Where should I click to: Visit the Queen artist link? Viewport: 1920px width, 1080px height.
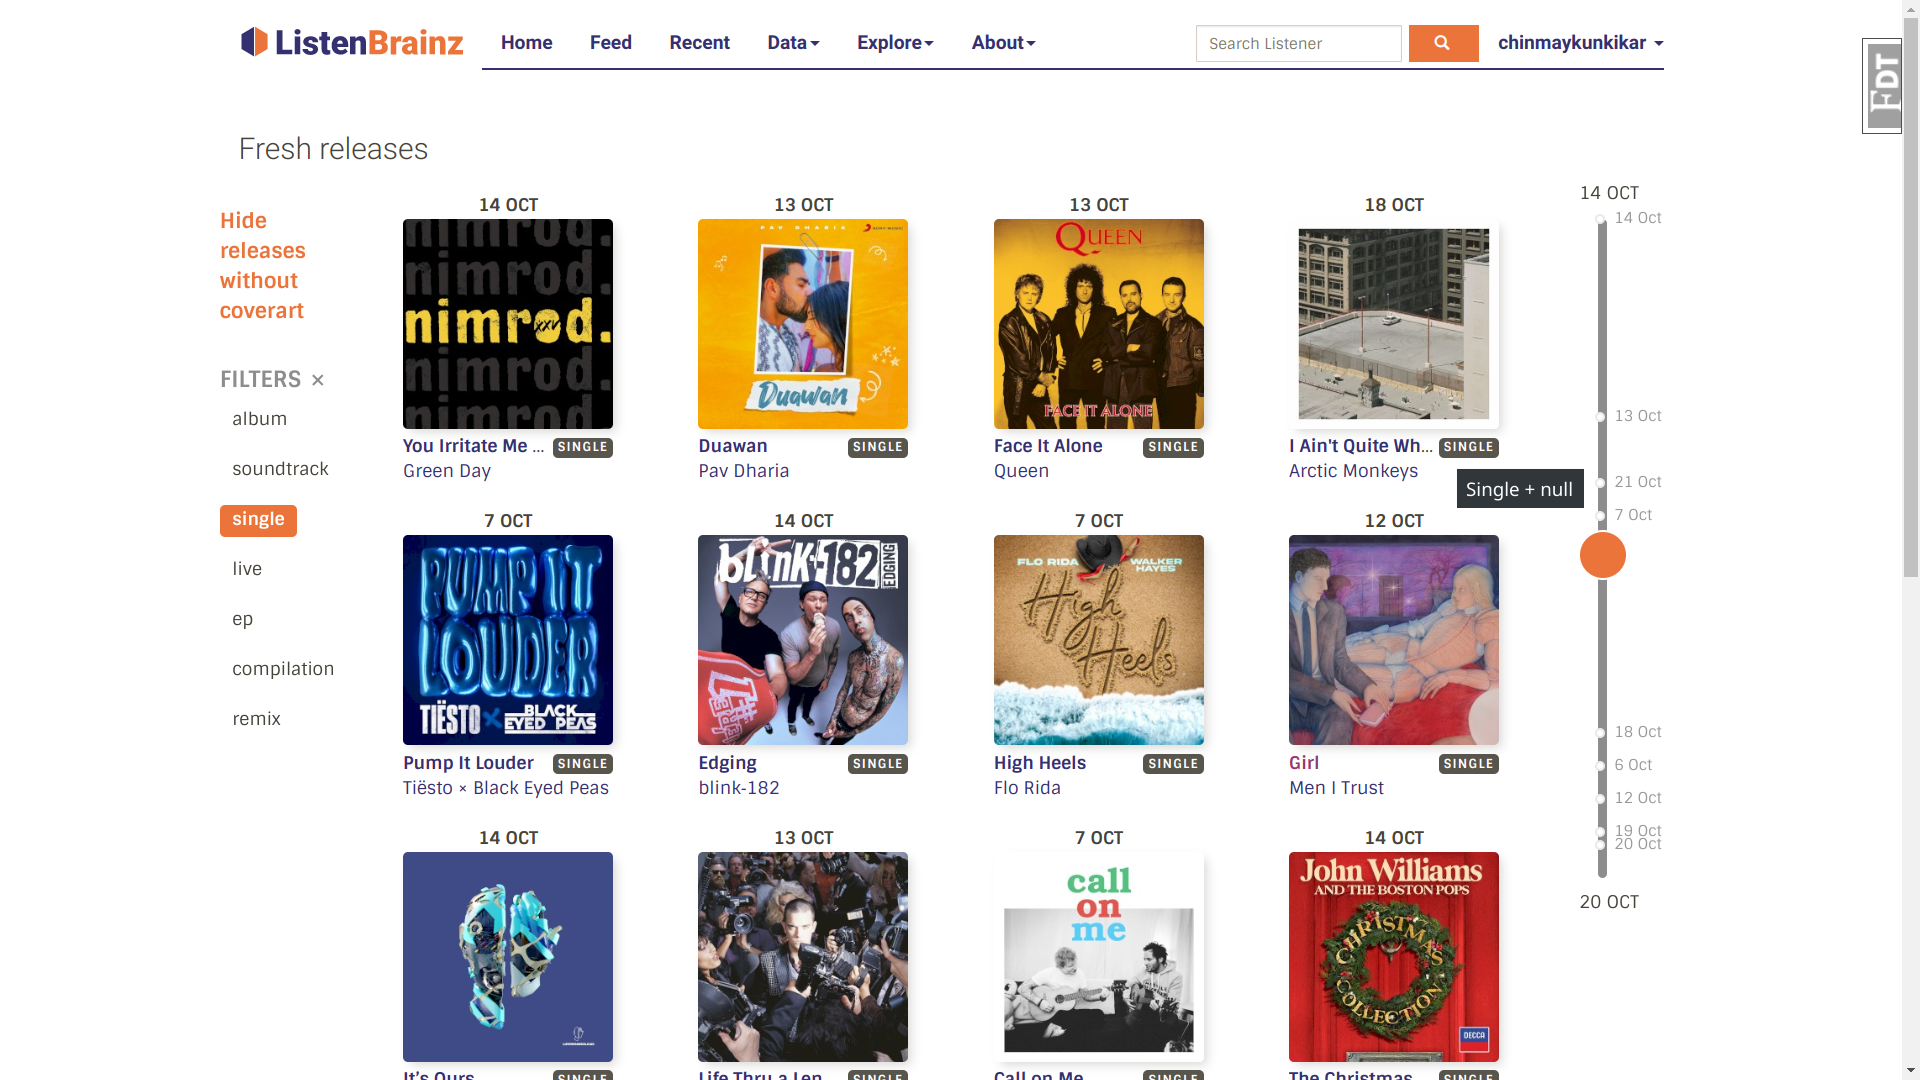click(1021, 471)
